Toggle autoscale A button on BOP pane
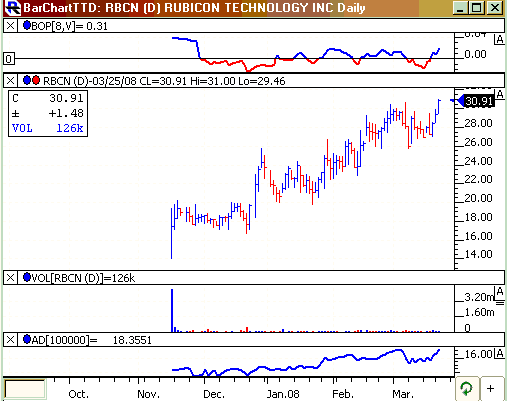The width and height of the screenshot is (507, 401). 499,40
